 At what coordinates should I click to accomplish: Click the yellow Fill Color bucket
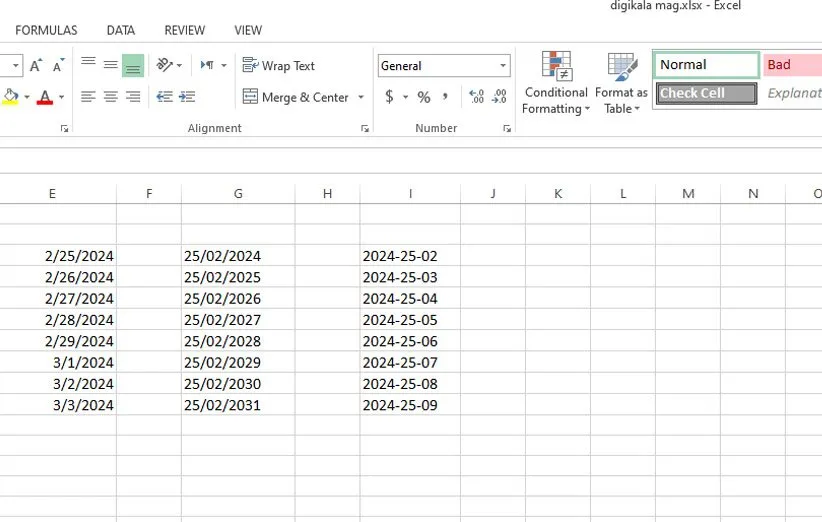point(11,97)
